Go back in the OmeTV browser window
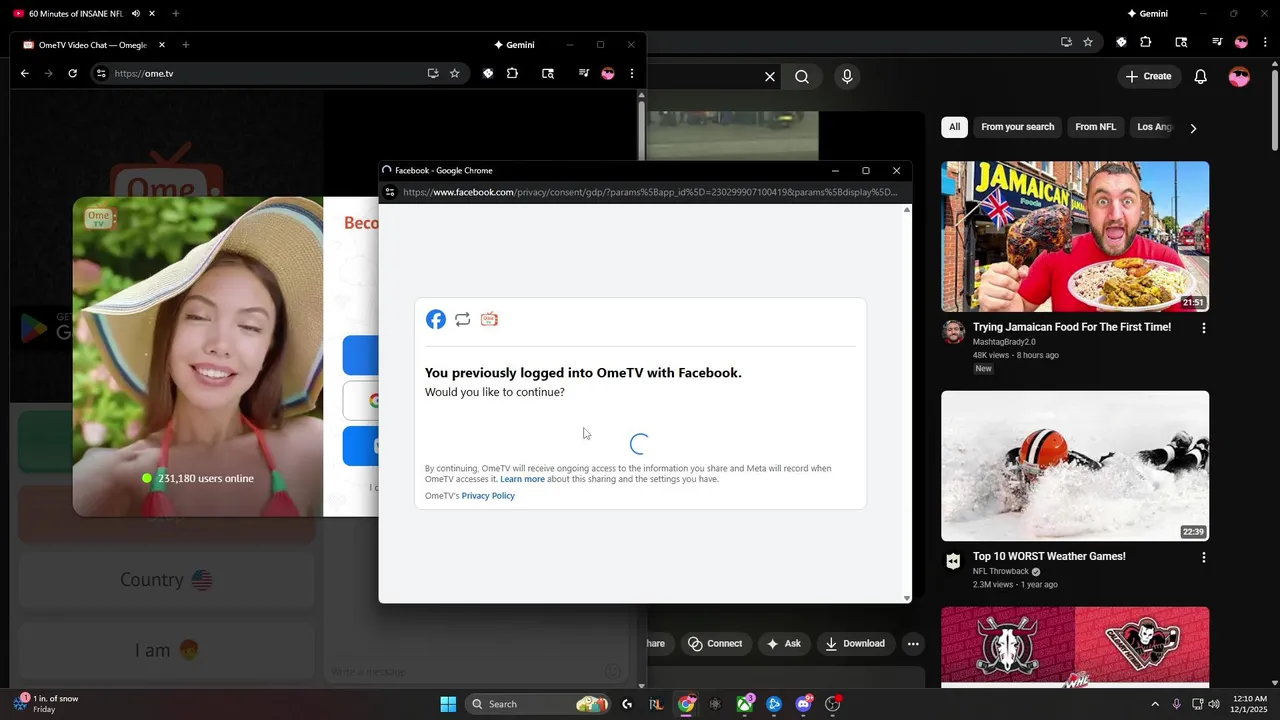This screenshot has width=1280, height=720. pyautogui.click(x=25, y=73)
